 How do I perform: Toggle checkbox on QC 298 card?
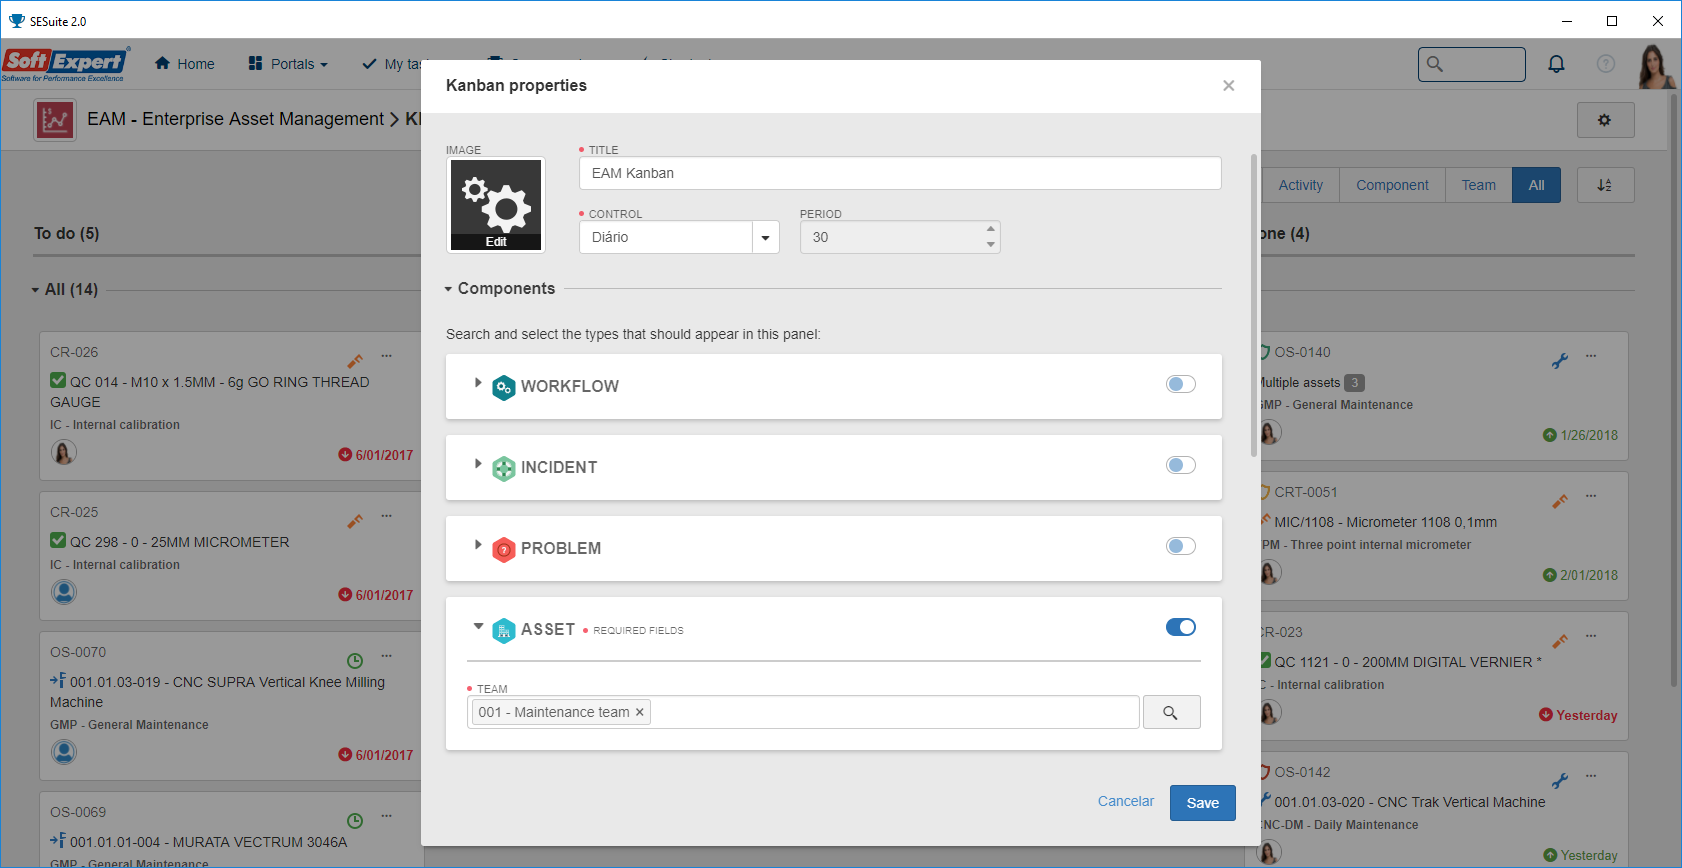click(x=58, y=541)
